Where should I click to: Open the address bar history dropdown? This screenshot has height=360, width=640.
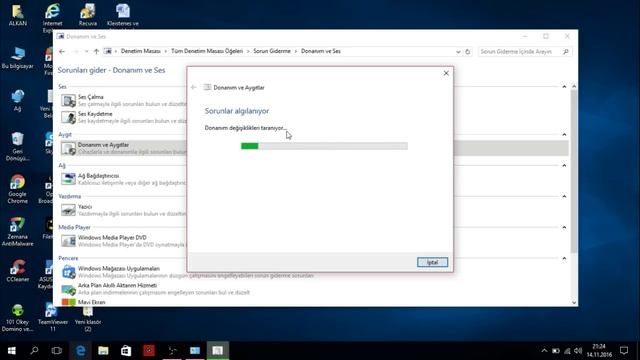[458, 52]
